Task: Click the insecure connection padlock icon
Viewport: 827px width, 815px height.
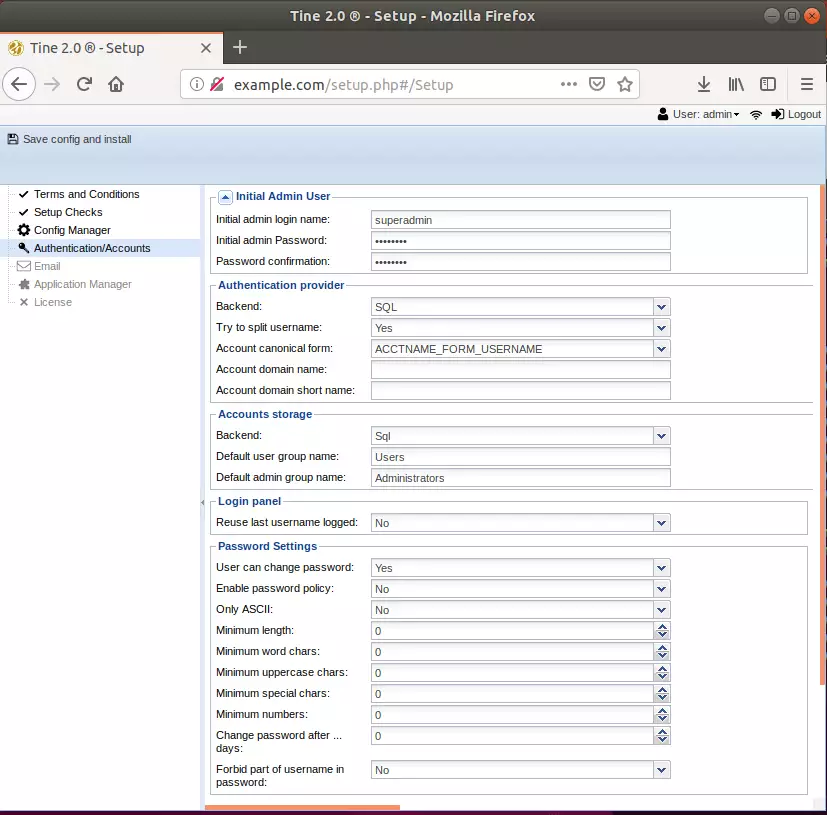Action: point(217,84)
